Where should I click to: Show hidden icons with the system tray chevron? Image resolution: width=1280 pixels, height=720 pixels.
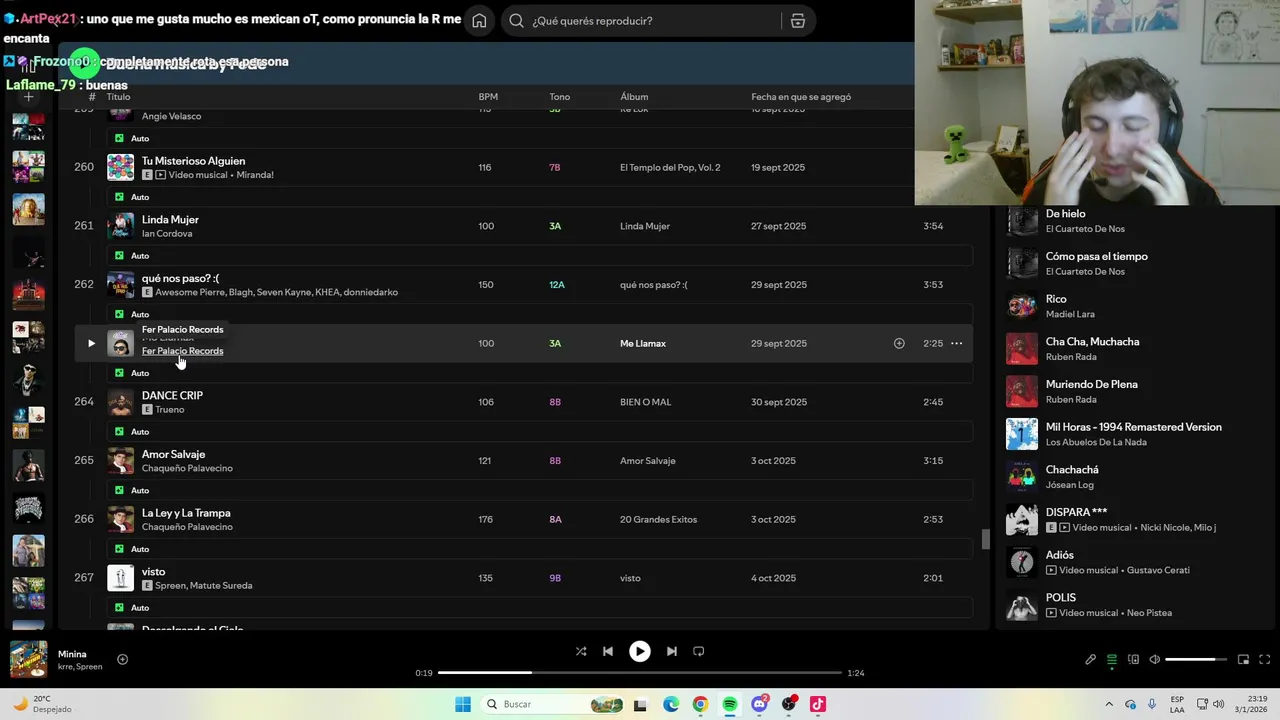[x=1108, y=704]
